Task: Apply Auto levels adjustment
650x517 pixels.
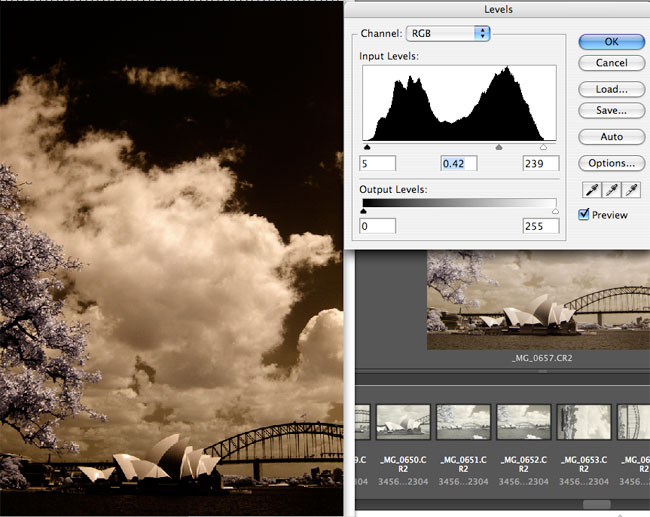Action: coord(611,137)
